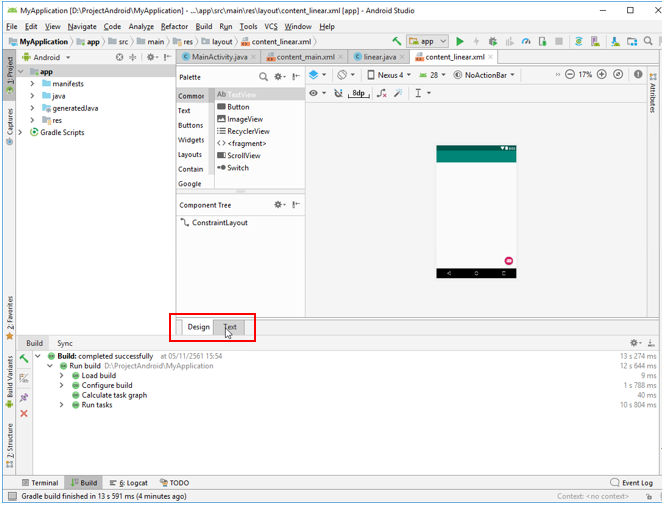This screenshot has height=505, width=665.
Task: Open Build panel settings gear icon
Action: (635, 343)
